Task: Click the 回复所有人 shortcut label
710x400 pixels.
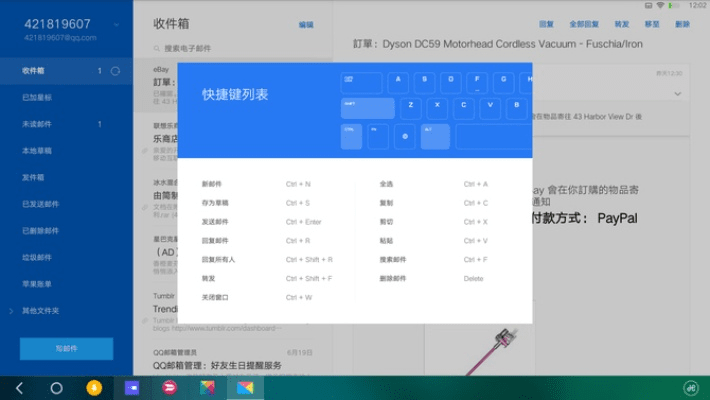Action: click(218, 260)
